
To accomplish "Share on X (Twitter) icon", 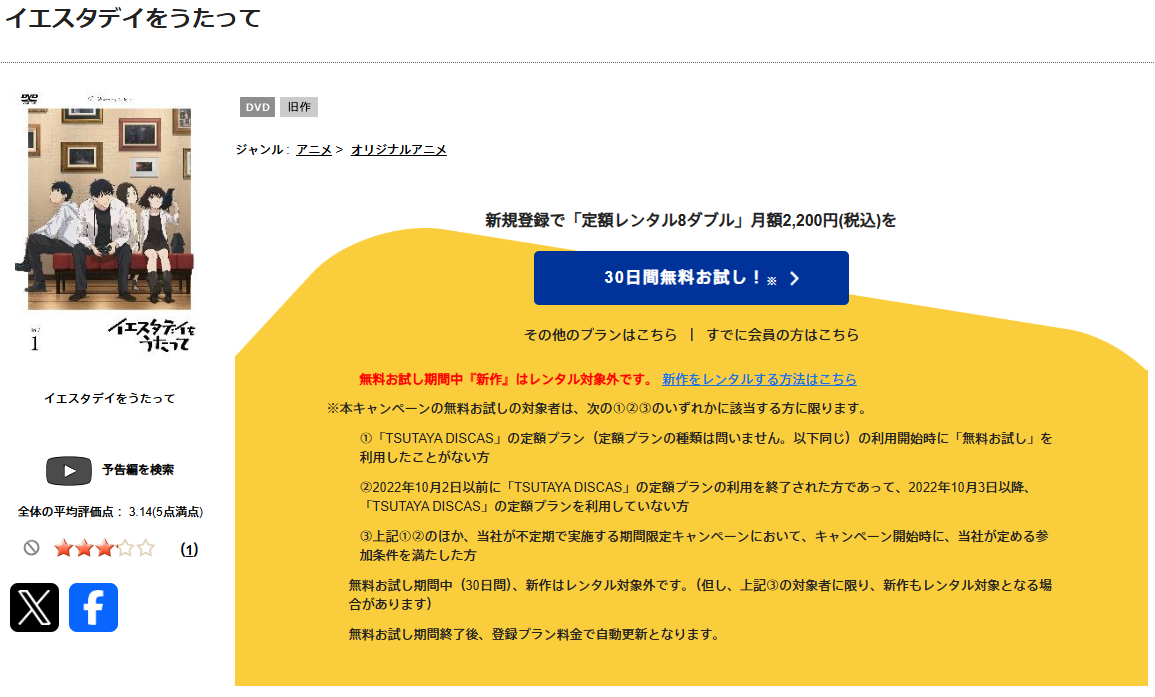I will click(35, 608).
